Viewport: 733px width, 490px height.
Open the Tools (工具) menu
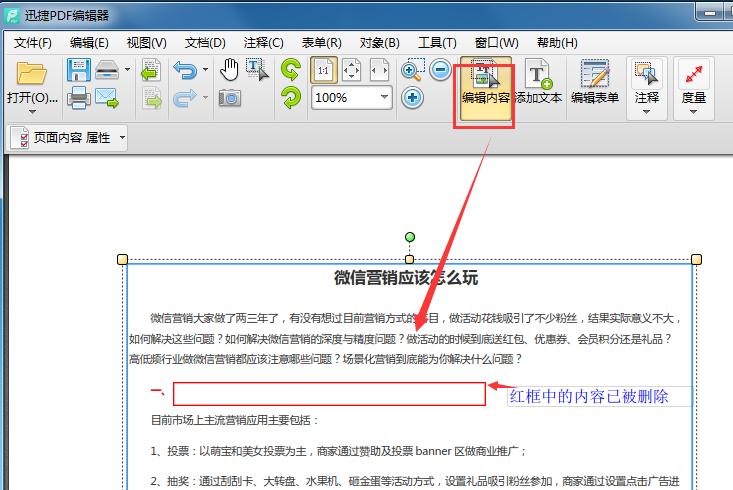(x=437, y=43)
